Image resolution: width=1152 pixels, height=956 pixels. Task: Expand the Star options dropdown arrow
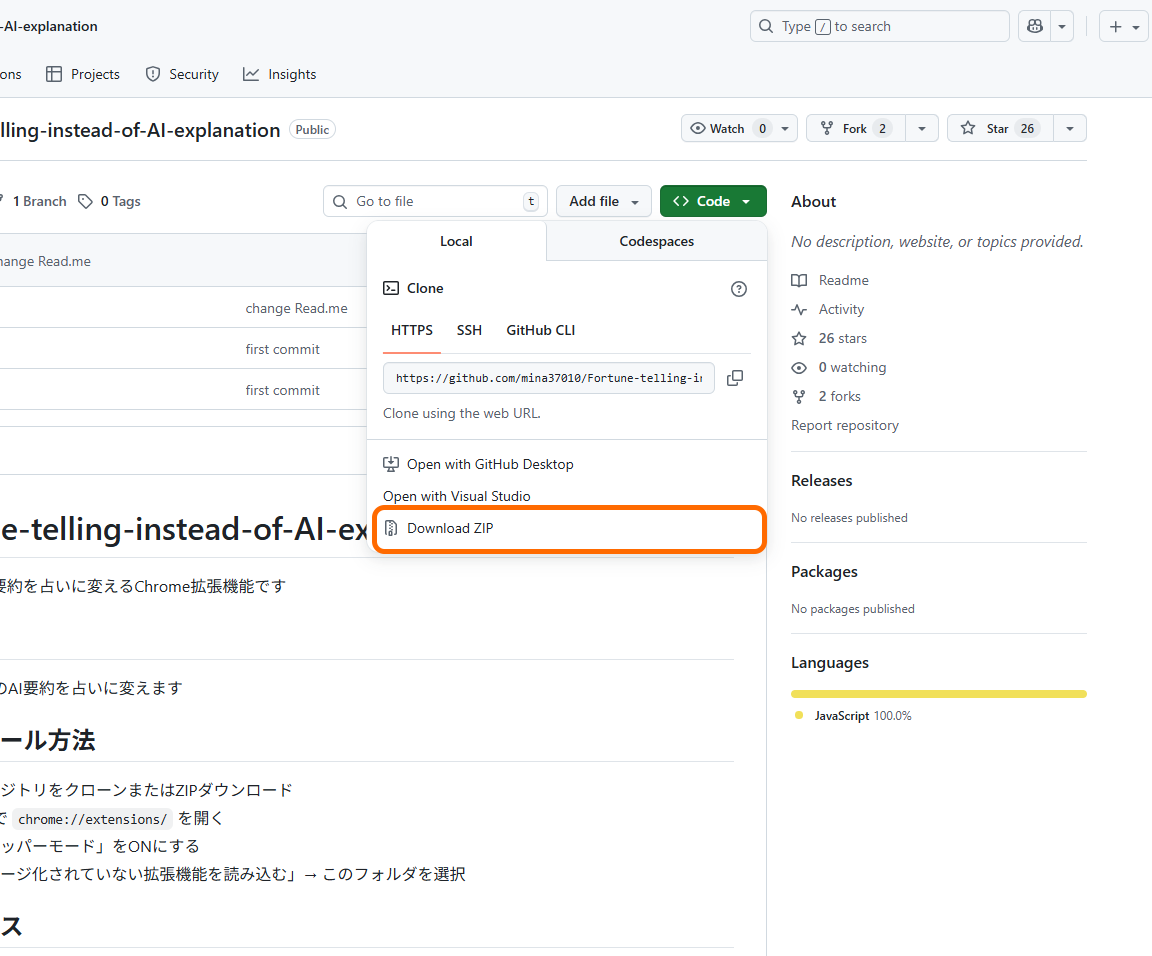(1069, 128)
